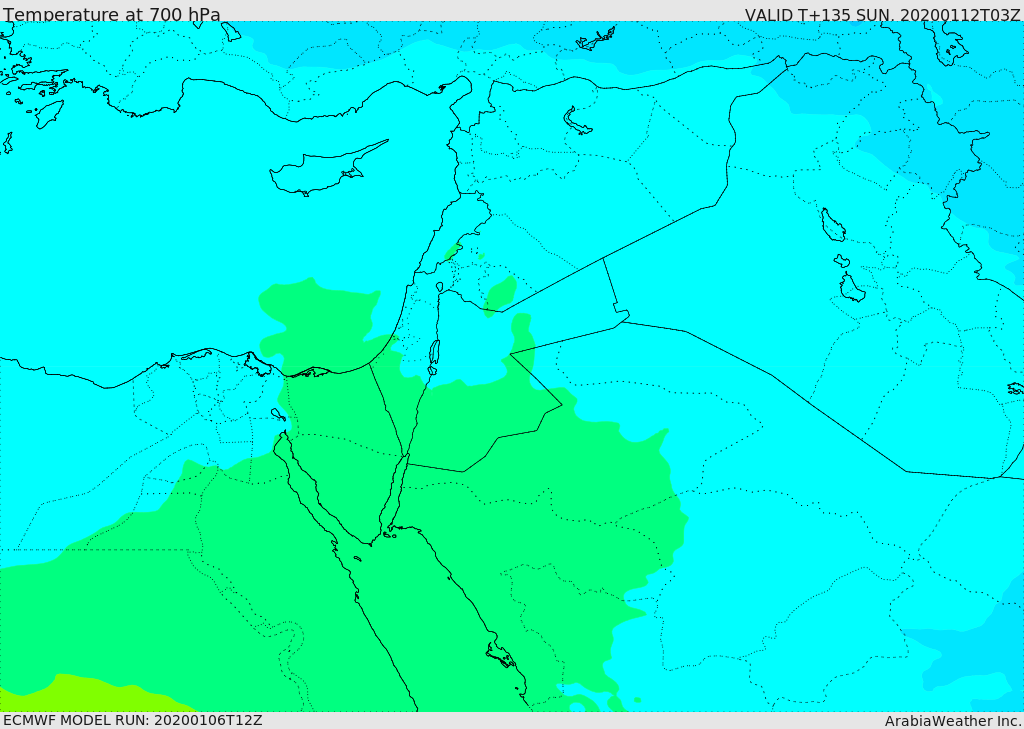Viewport: 1024px width, 729px height.
Task: Click the 'Temperature at 700 hPa' title text
Action: coord(112,14)
